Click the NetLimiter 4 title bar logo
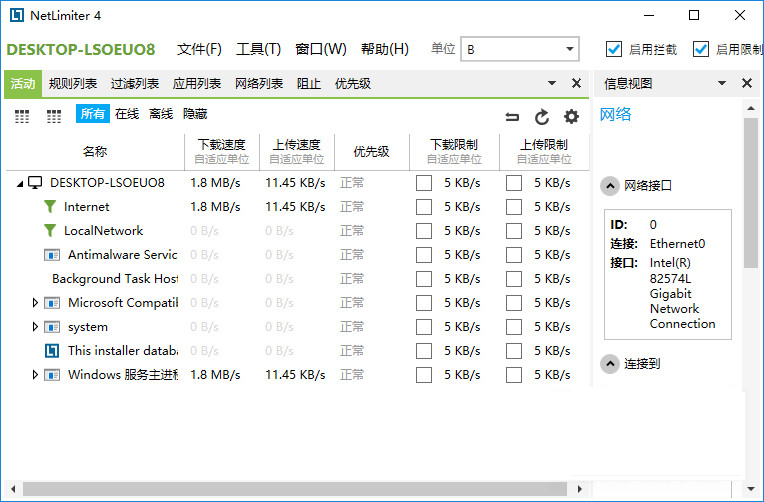 coord(17,16)
